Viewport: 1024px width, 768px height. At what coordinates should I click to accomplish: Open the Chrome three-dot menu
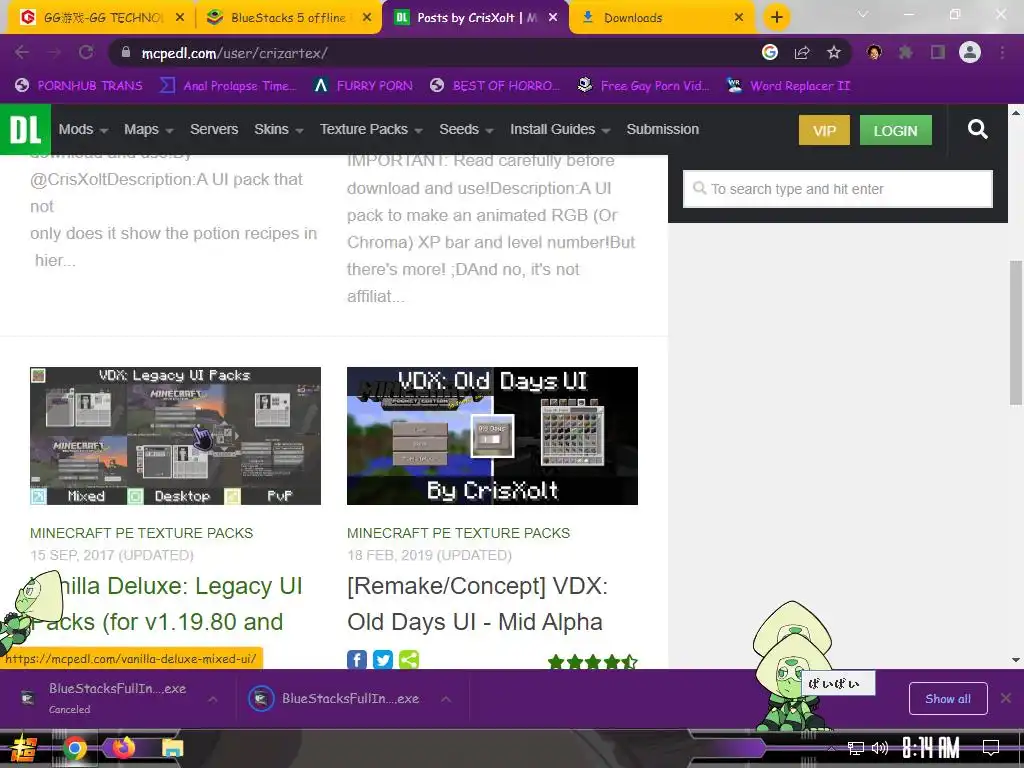(1002, 52)
